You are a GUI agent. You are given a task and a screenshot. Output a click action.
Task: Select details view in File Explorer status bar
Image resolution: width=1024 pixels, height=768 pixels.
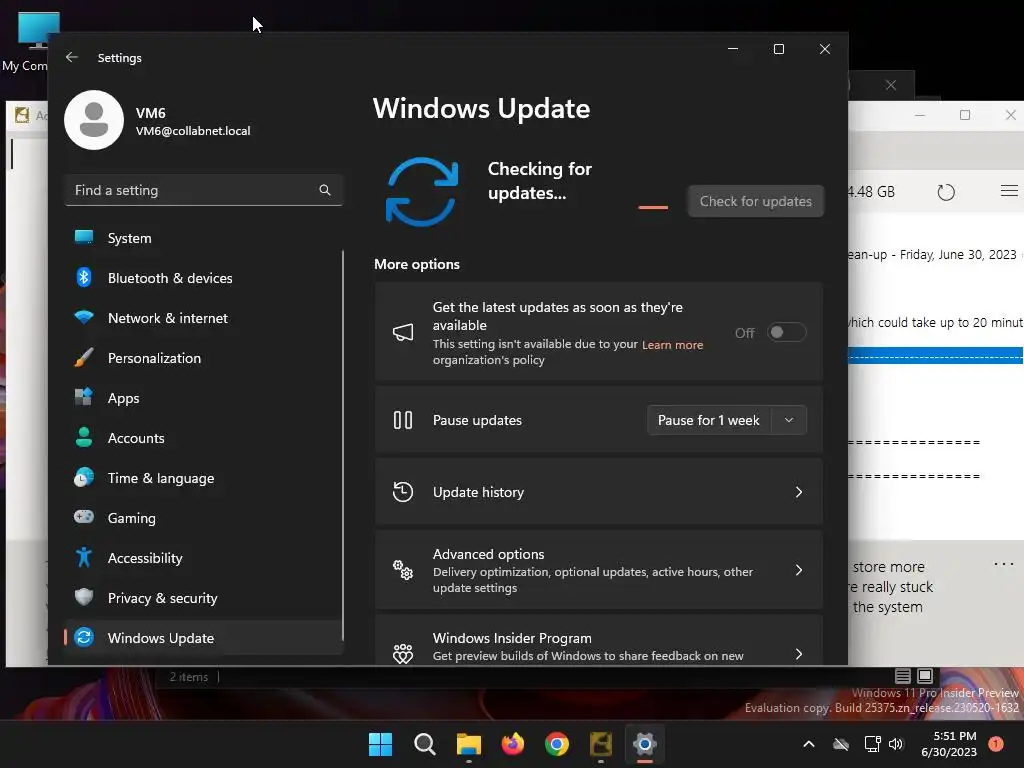tap(903, 676)
